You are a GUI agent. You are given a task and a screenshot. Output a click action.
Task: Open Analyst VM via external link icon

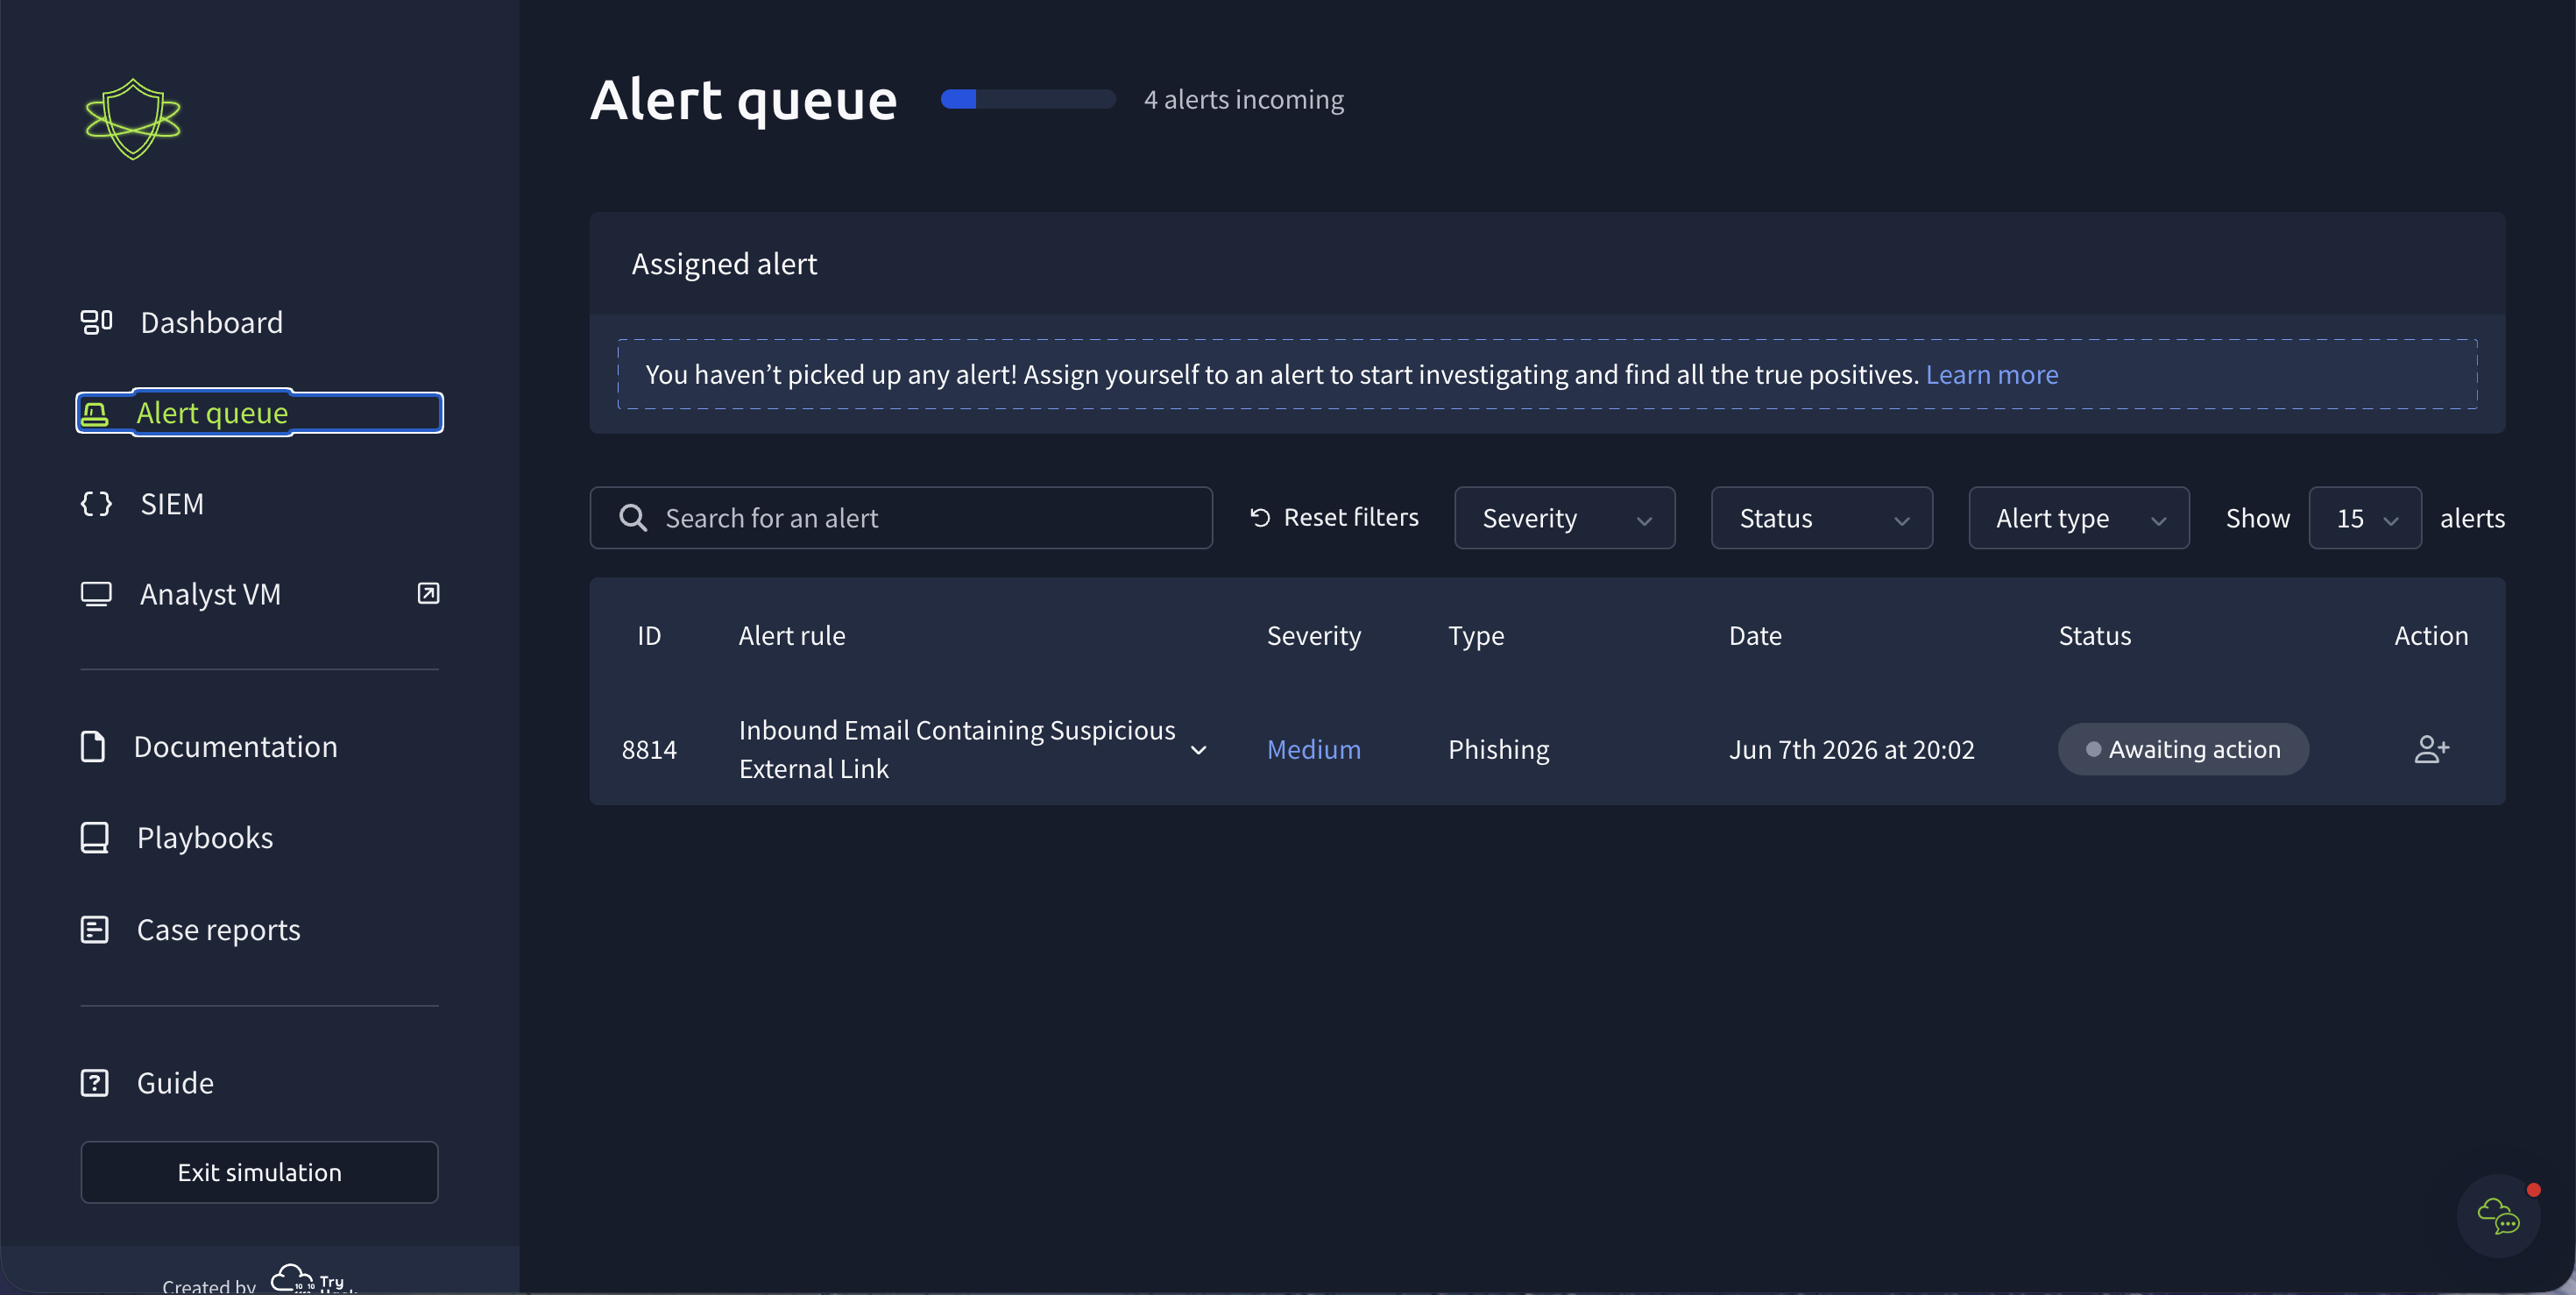(x=428, y=593)
